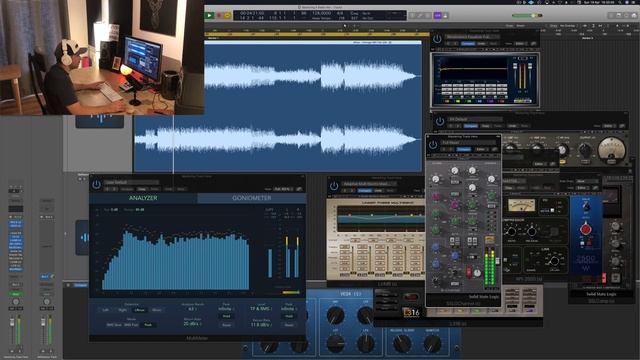Click link icon in SSL Channel header
The height and width of the screenshot is (360, 640).
click(x=495, y=149)
